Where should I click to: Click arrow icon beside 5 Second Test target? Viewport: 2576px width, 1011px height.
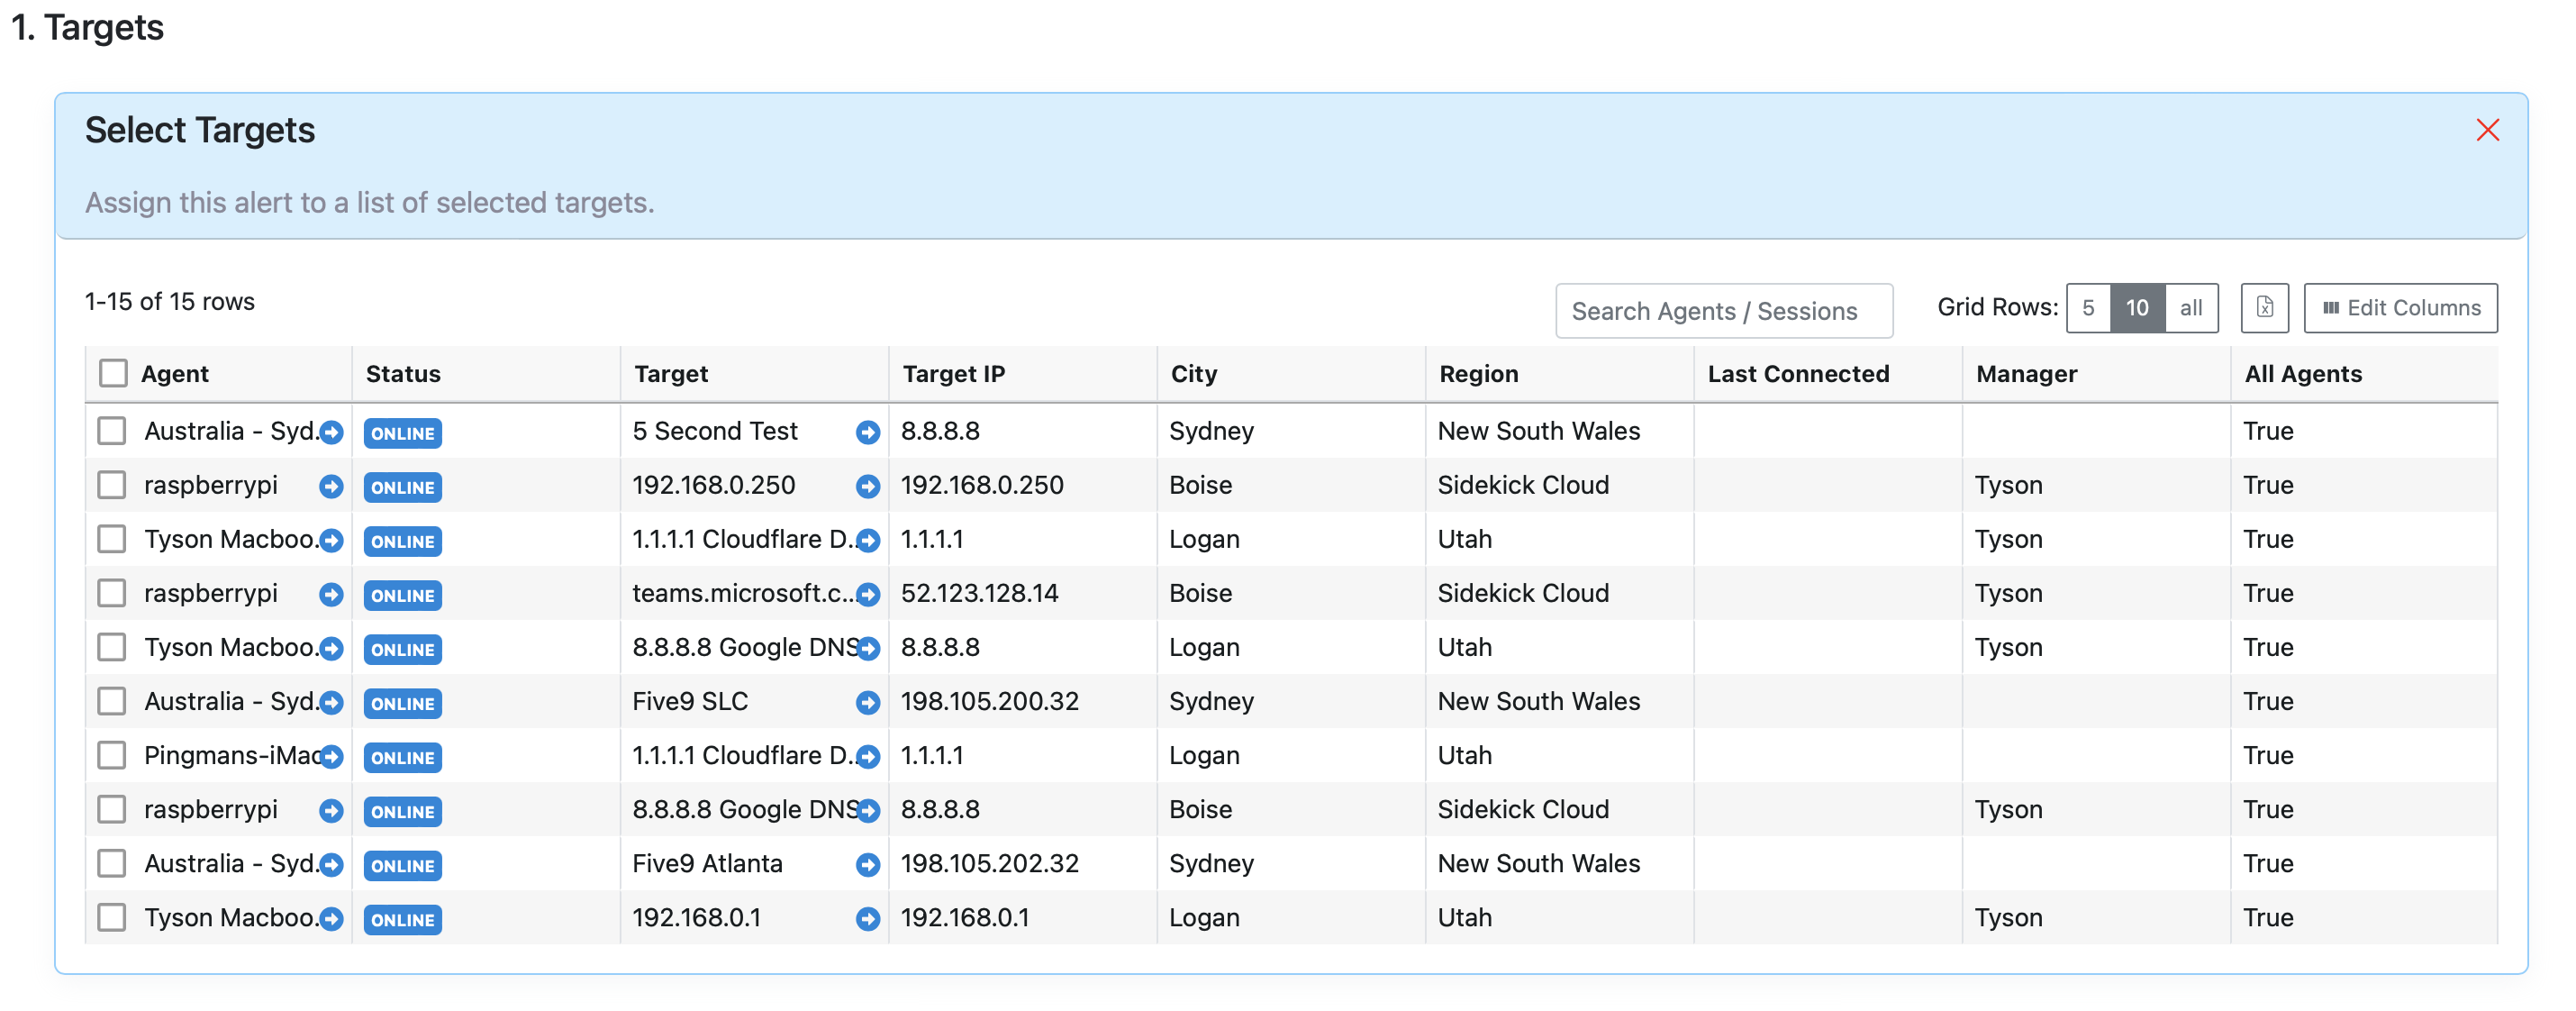tap(867, 432)
